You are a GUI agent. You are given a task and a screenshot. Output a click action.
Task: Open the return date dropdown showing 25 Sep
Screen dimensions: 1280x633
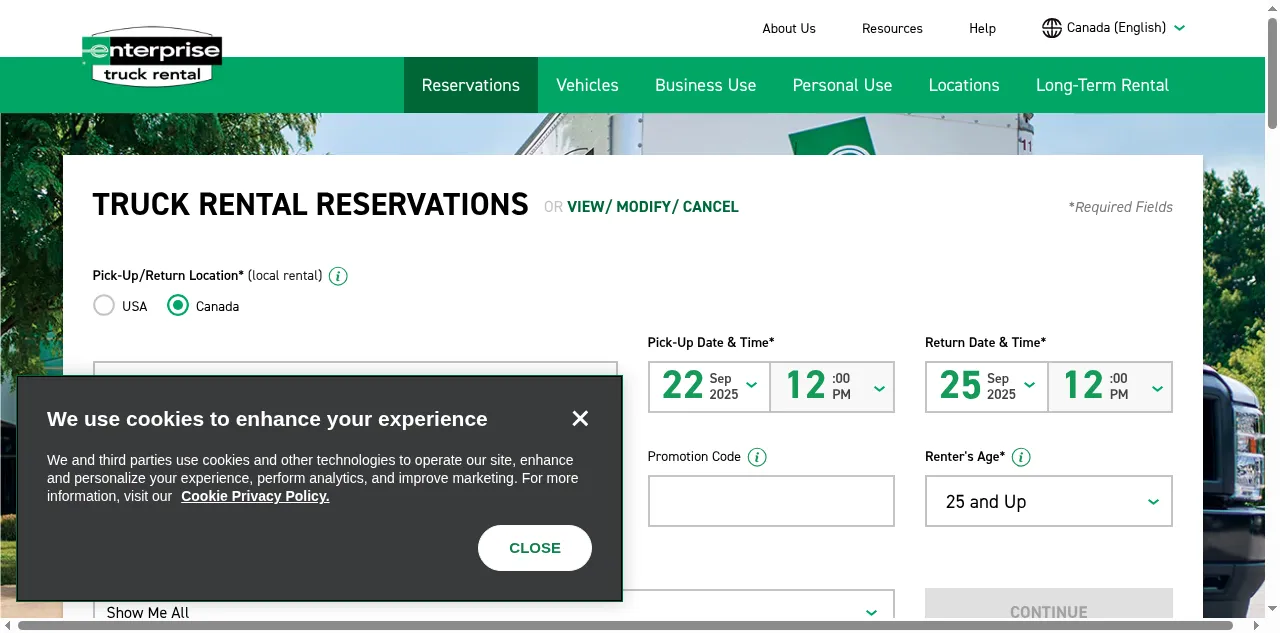click(x=987, y=387)
